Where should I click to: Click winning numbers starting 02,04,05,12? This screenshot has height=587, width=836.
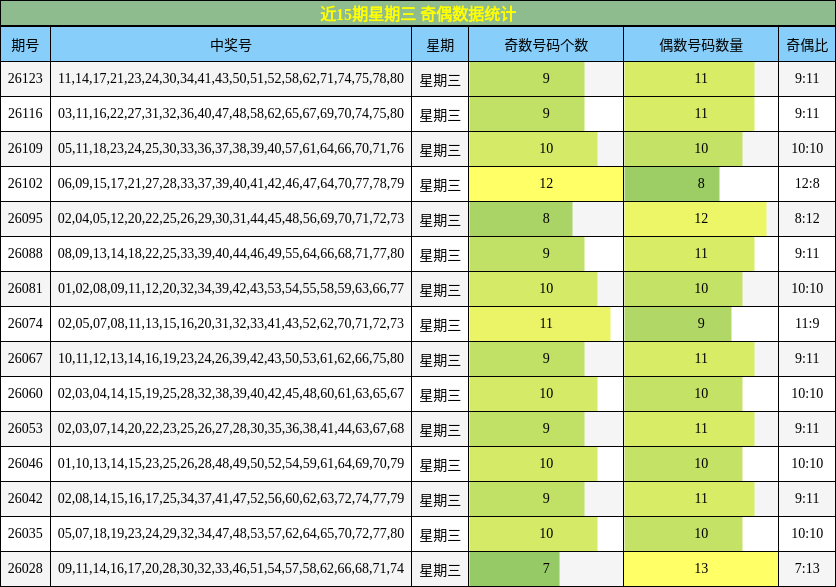(x=231, y=219)
